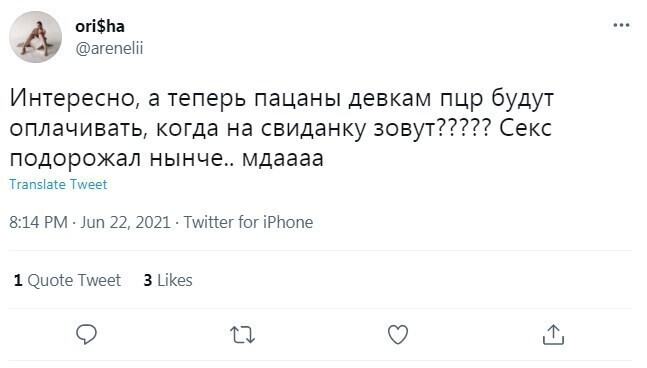The height and width of the screenshot is (368, 647).
Task: Retweet using the arrows icon
Action: [x=242, y=335]
